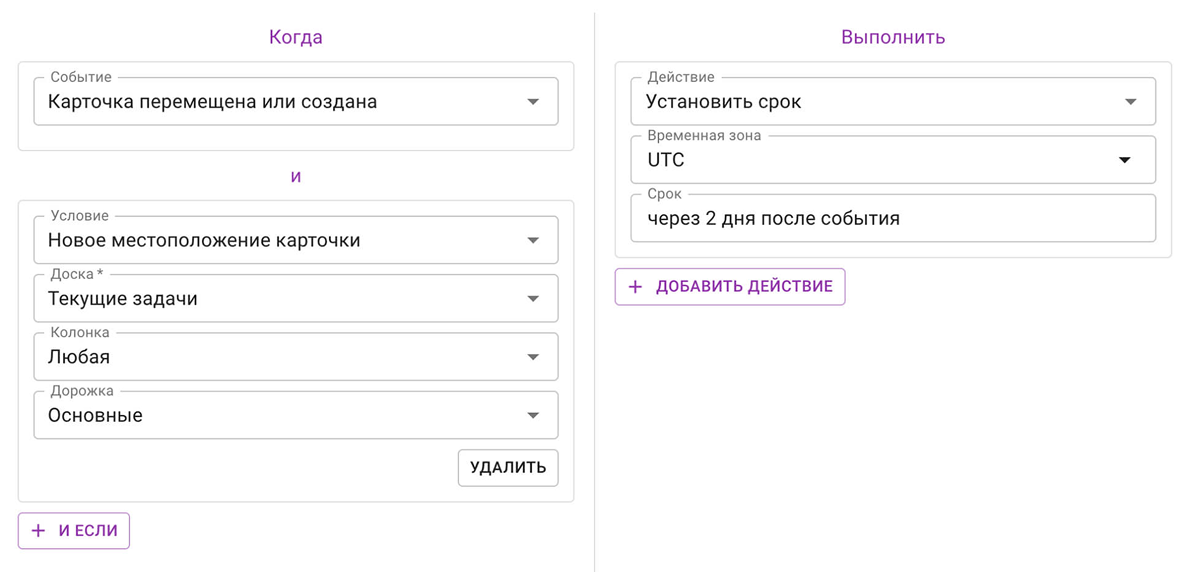
Task: Click the arrow icon of Доска field
Action: tap(533, 299)
